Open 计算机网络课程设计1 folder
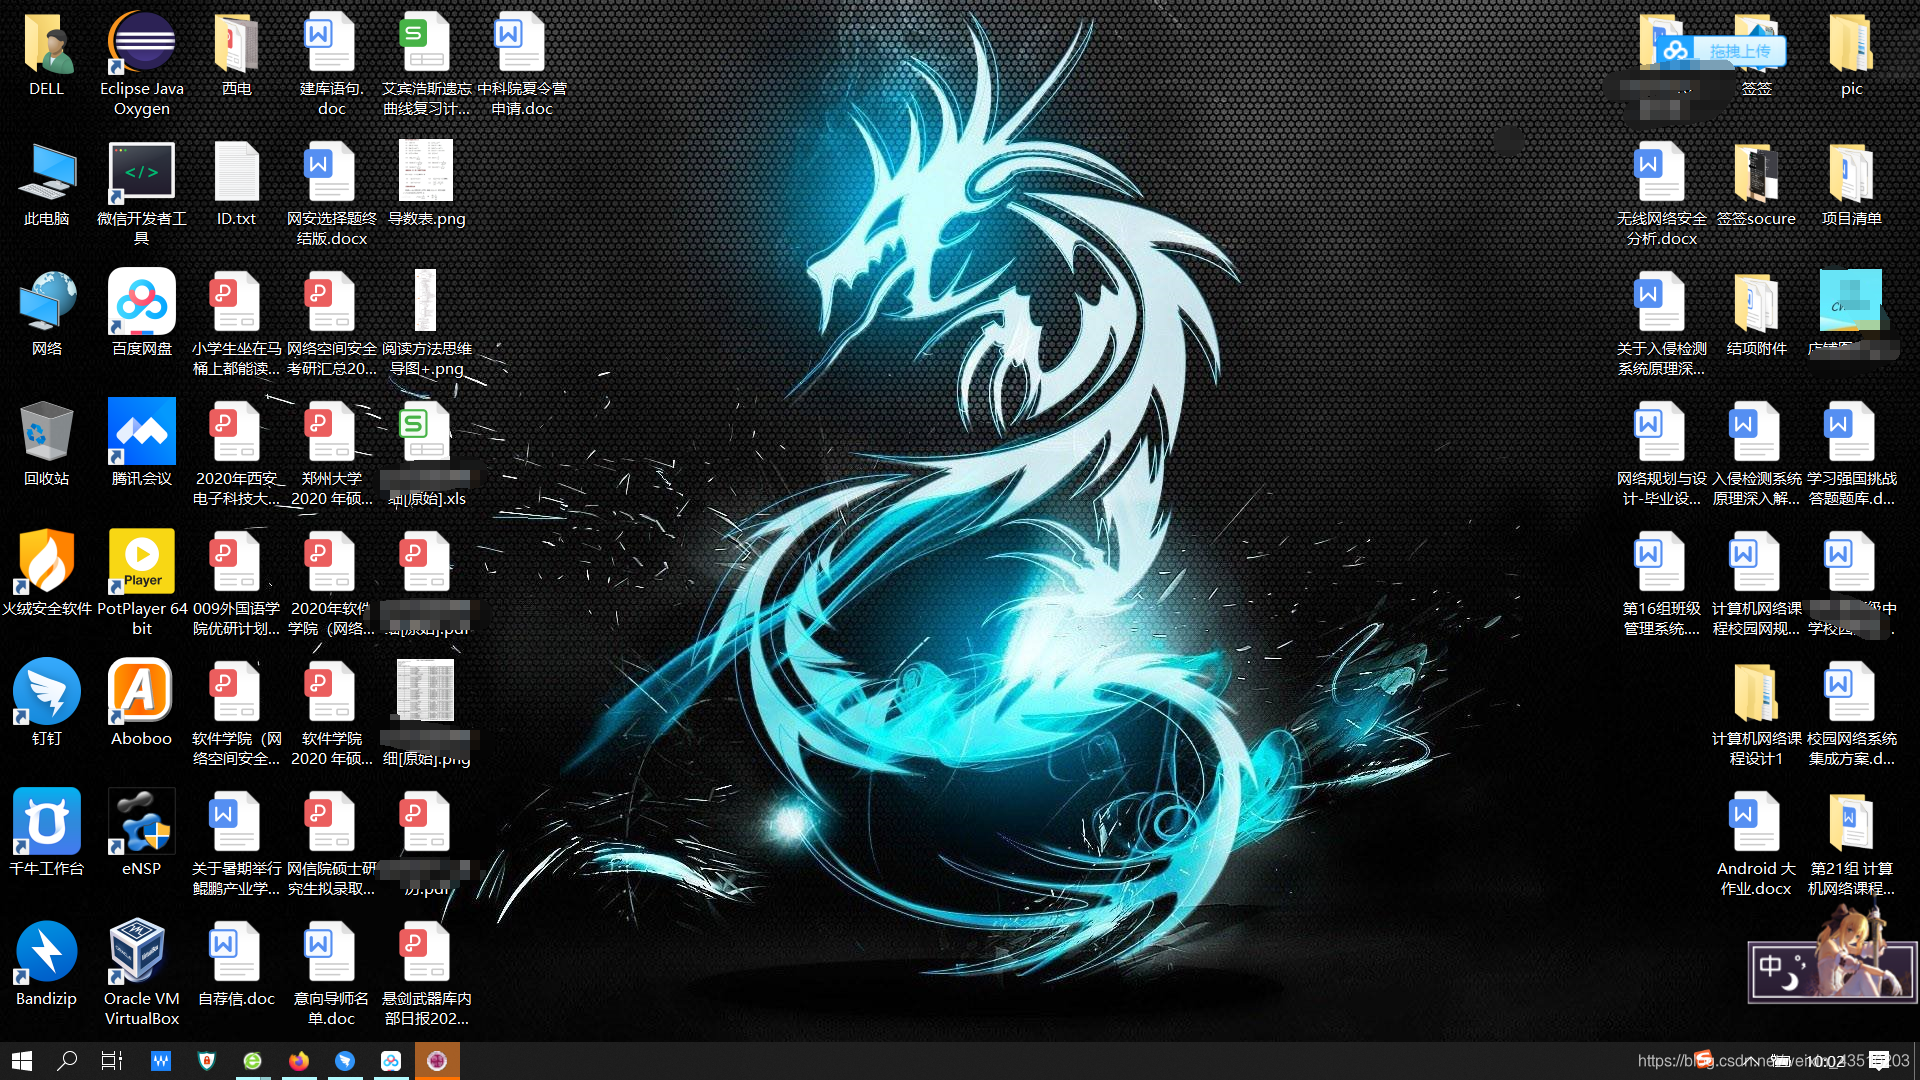1920x1080 pixels. coord(1756,714)
